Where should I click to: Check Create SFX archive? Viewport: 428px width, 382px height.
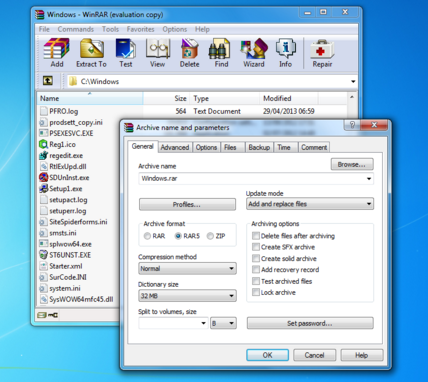(x=256, y=247)
